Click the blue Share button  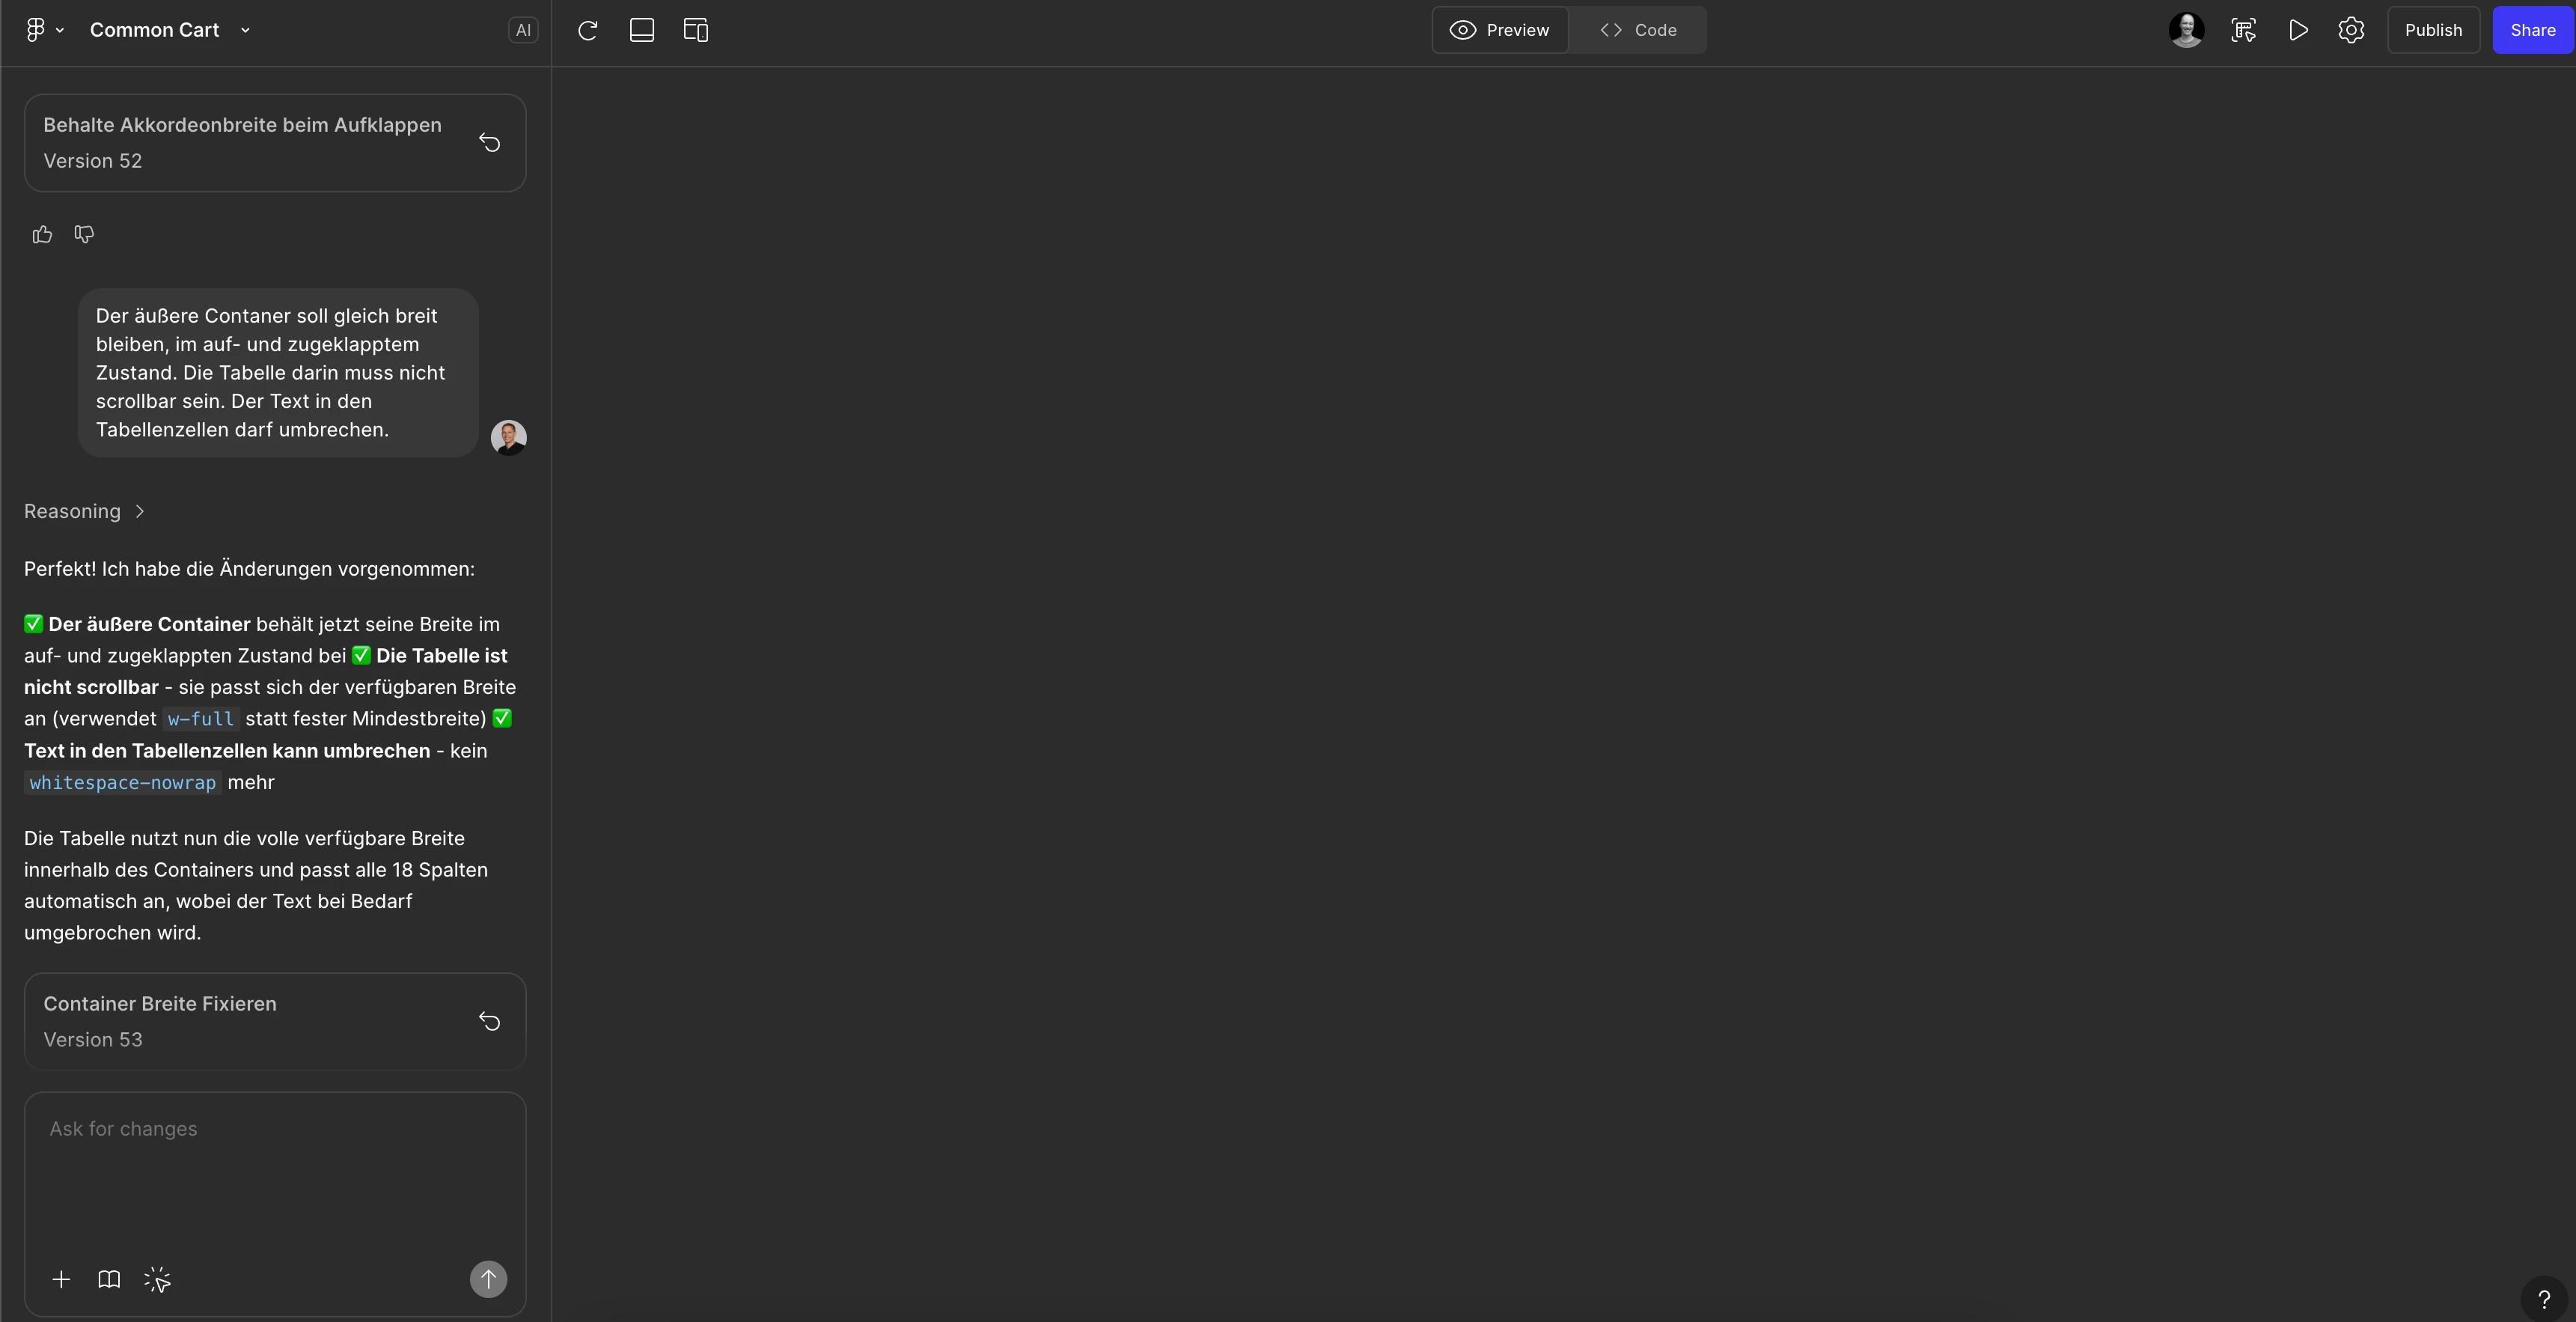coord(2532,30)
